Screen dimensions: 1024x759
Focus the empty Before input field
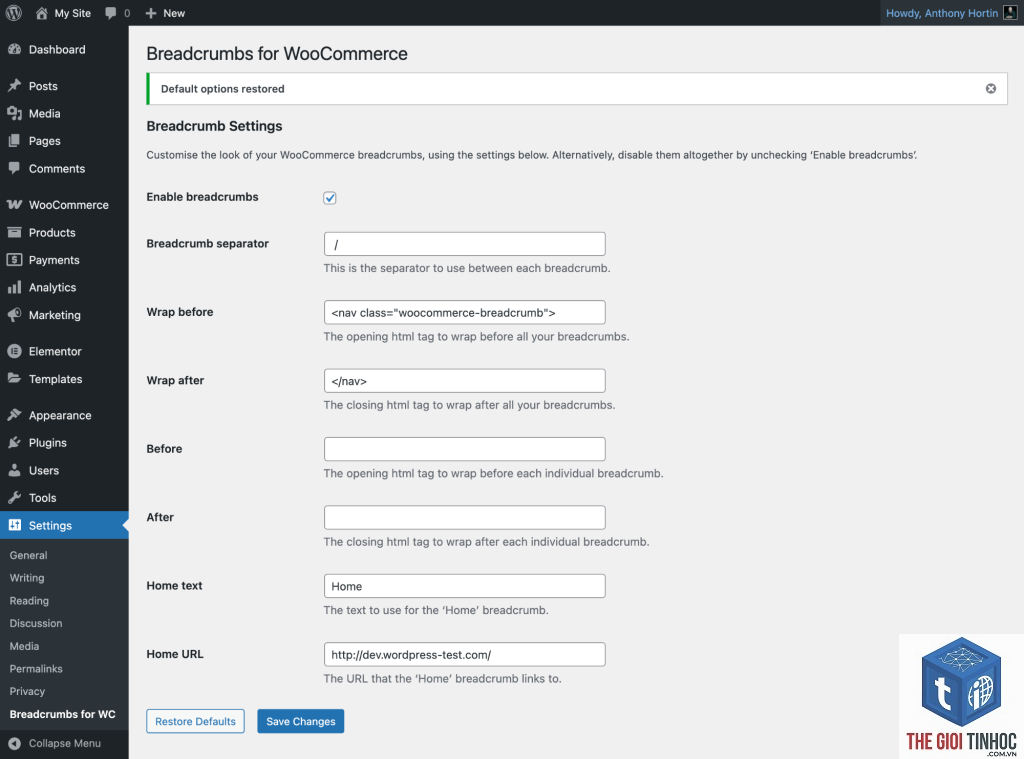pos(464,449)
